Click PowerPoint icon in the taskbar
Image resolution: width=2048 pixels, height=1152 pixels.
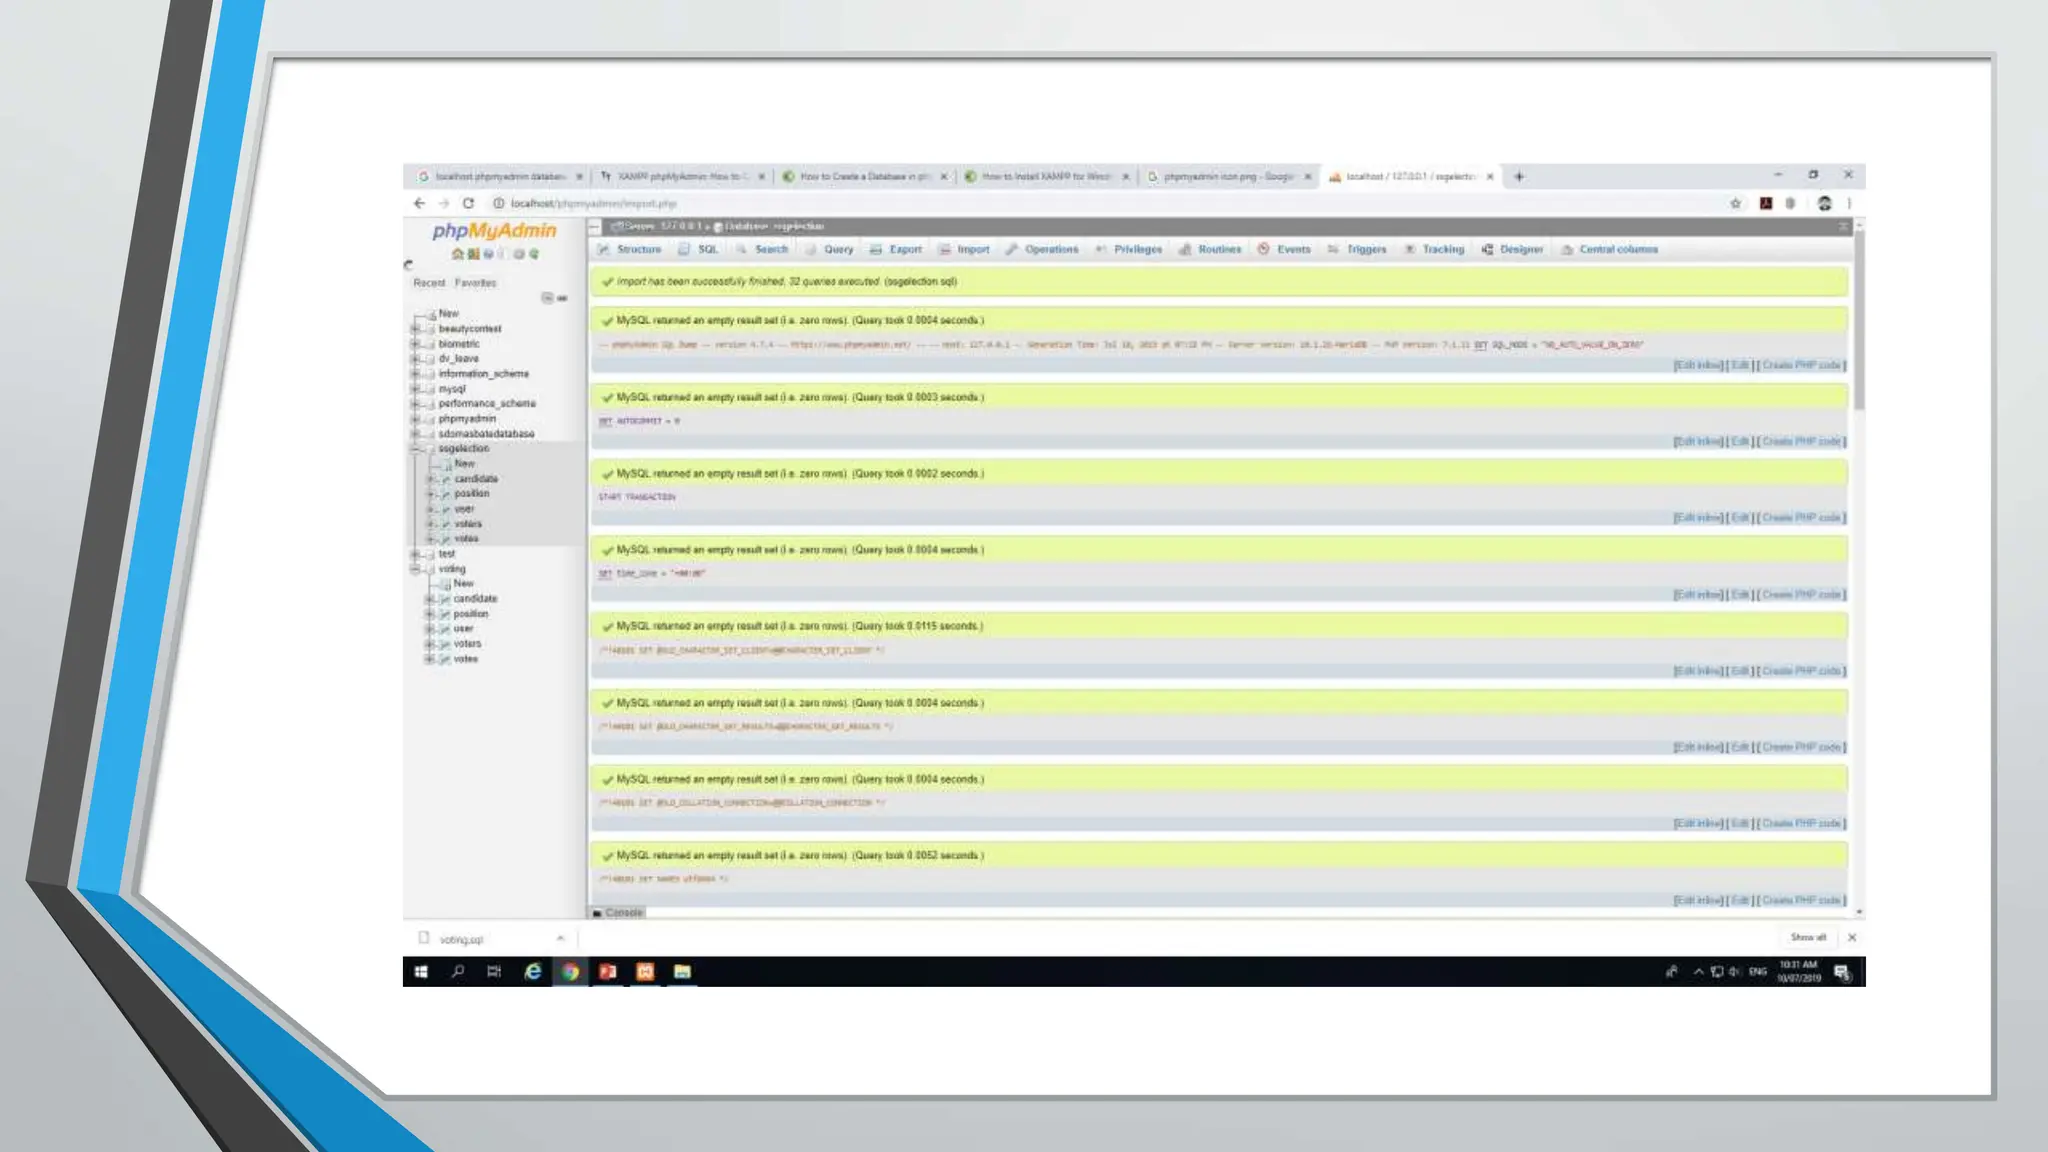point(607,972)
